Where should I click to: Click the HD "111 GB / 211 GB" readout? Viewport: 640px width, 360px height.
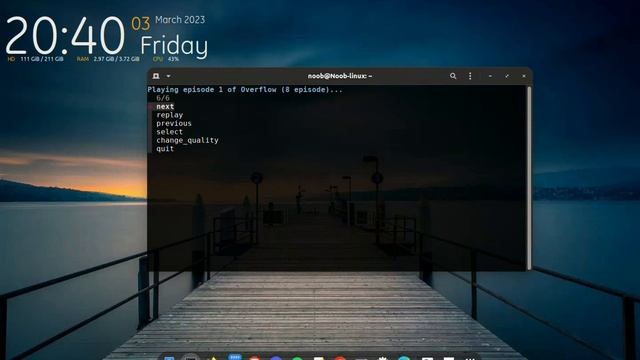click(x=42, y=59)
